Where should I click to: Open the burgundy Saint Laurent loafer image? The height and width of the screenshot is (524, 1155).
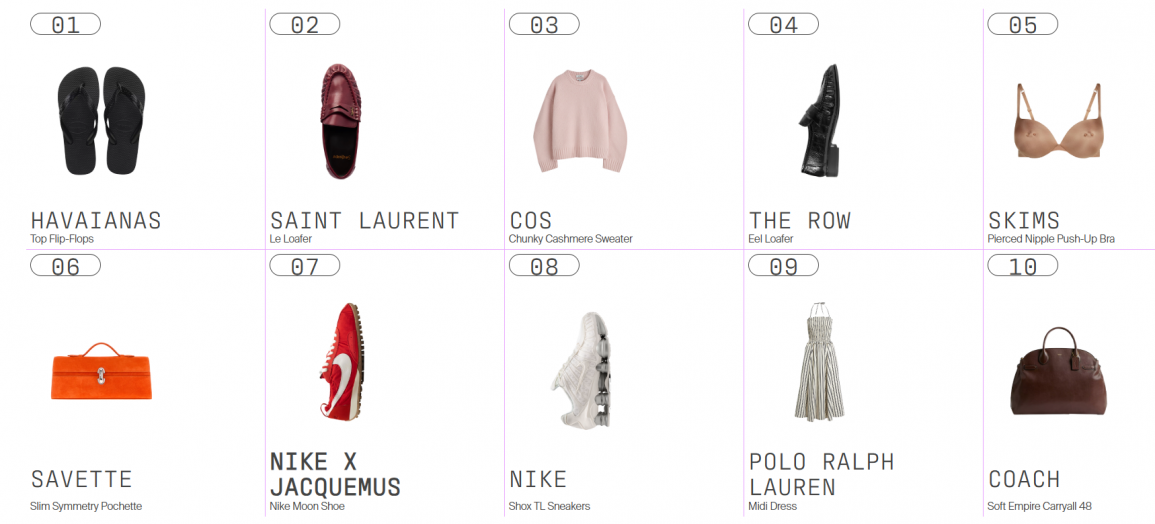click(x=341, y=121)
